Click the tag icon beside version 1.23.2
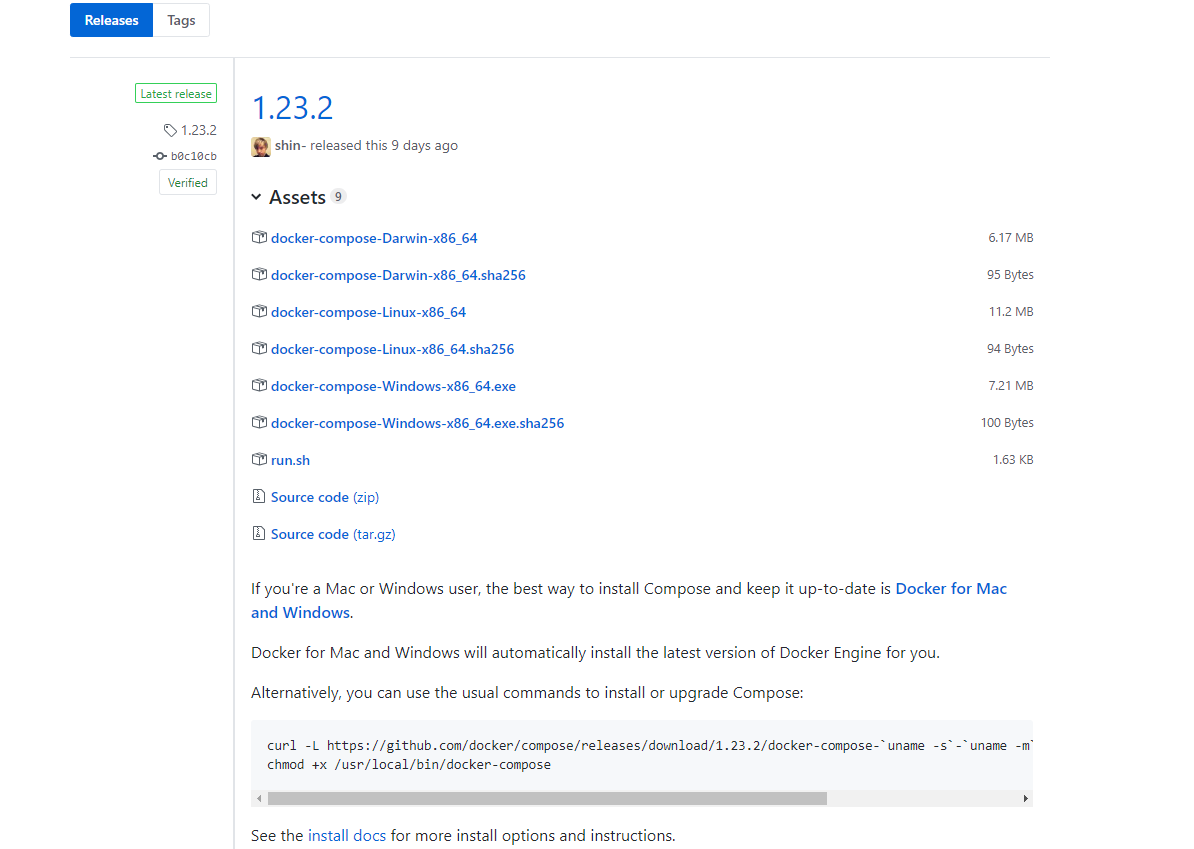This screenshot has width=1194, height=849. point(169,129)
